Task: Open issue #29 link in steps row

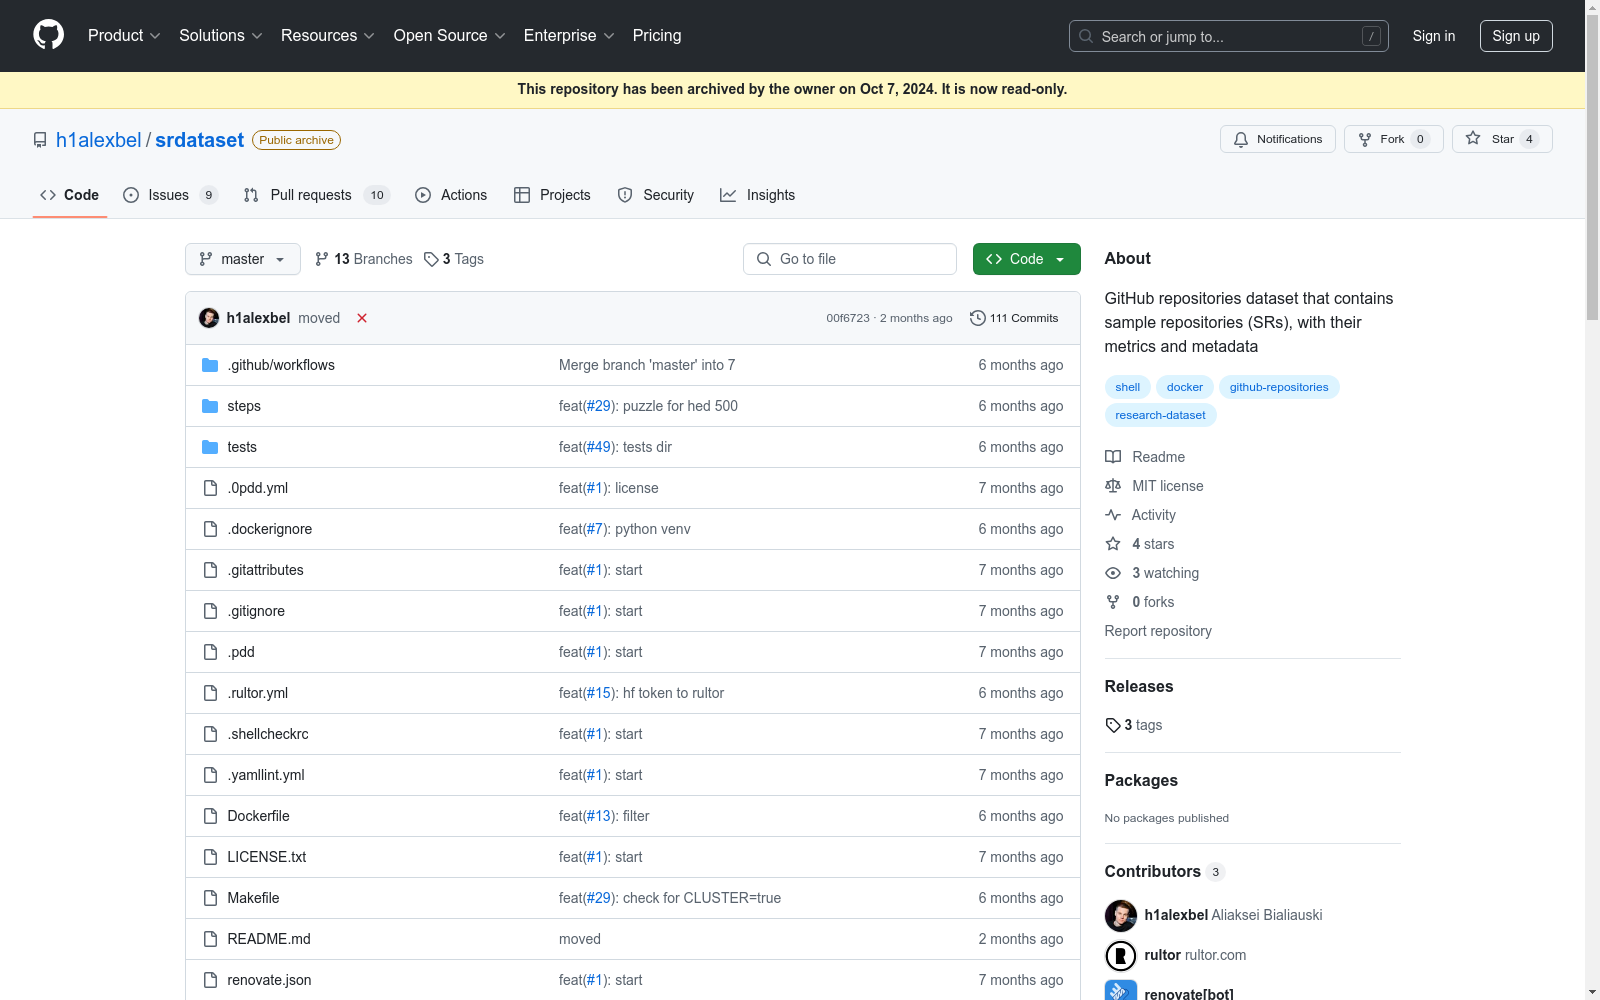Action: (598, 406)
